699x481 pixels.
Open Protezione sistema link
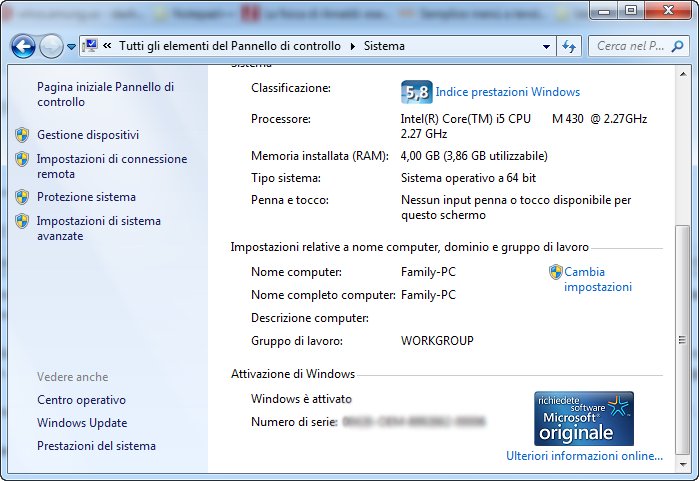(x=86, y=197)
